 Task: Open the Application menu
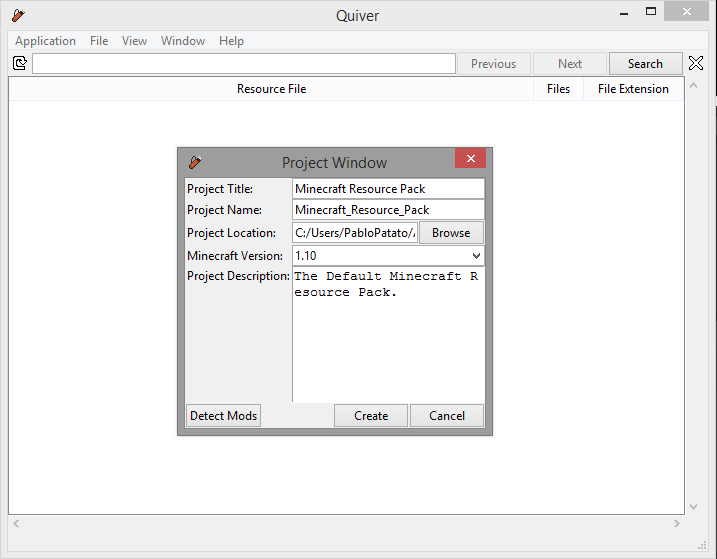[x=45, y=41]
